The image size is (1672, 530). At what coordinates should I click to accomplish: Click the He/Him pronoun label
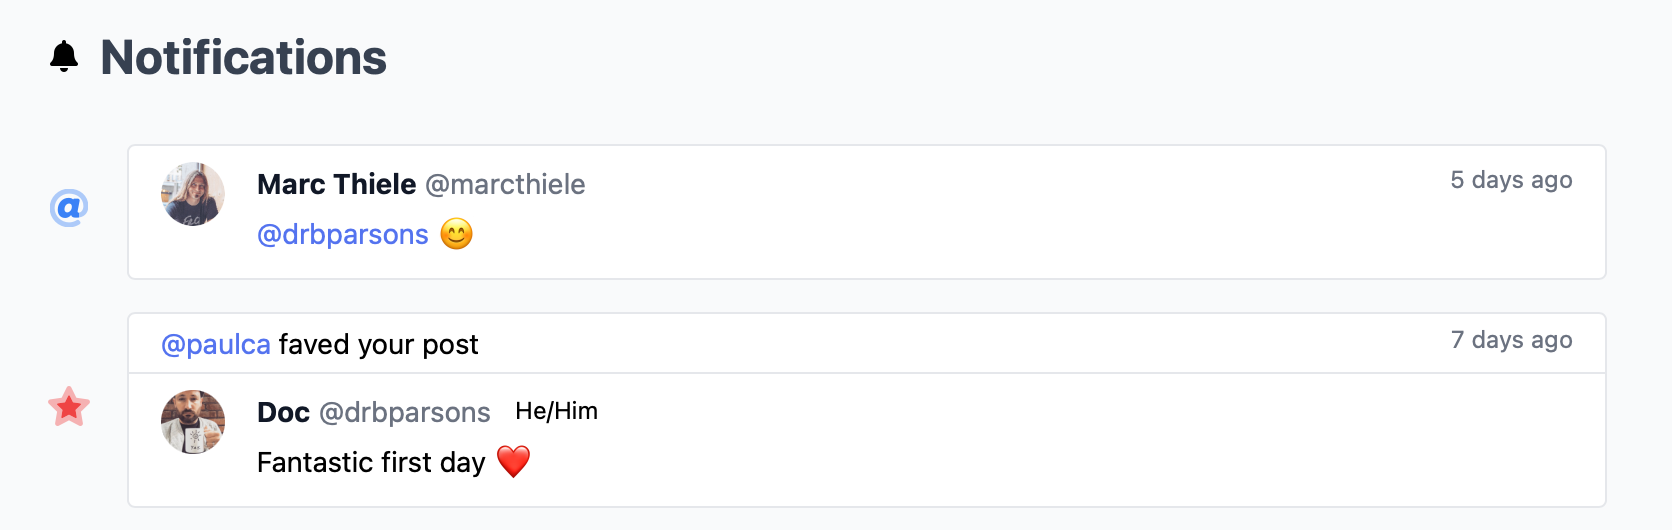coord(556,411)
